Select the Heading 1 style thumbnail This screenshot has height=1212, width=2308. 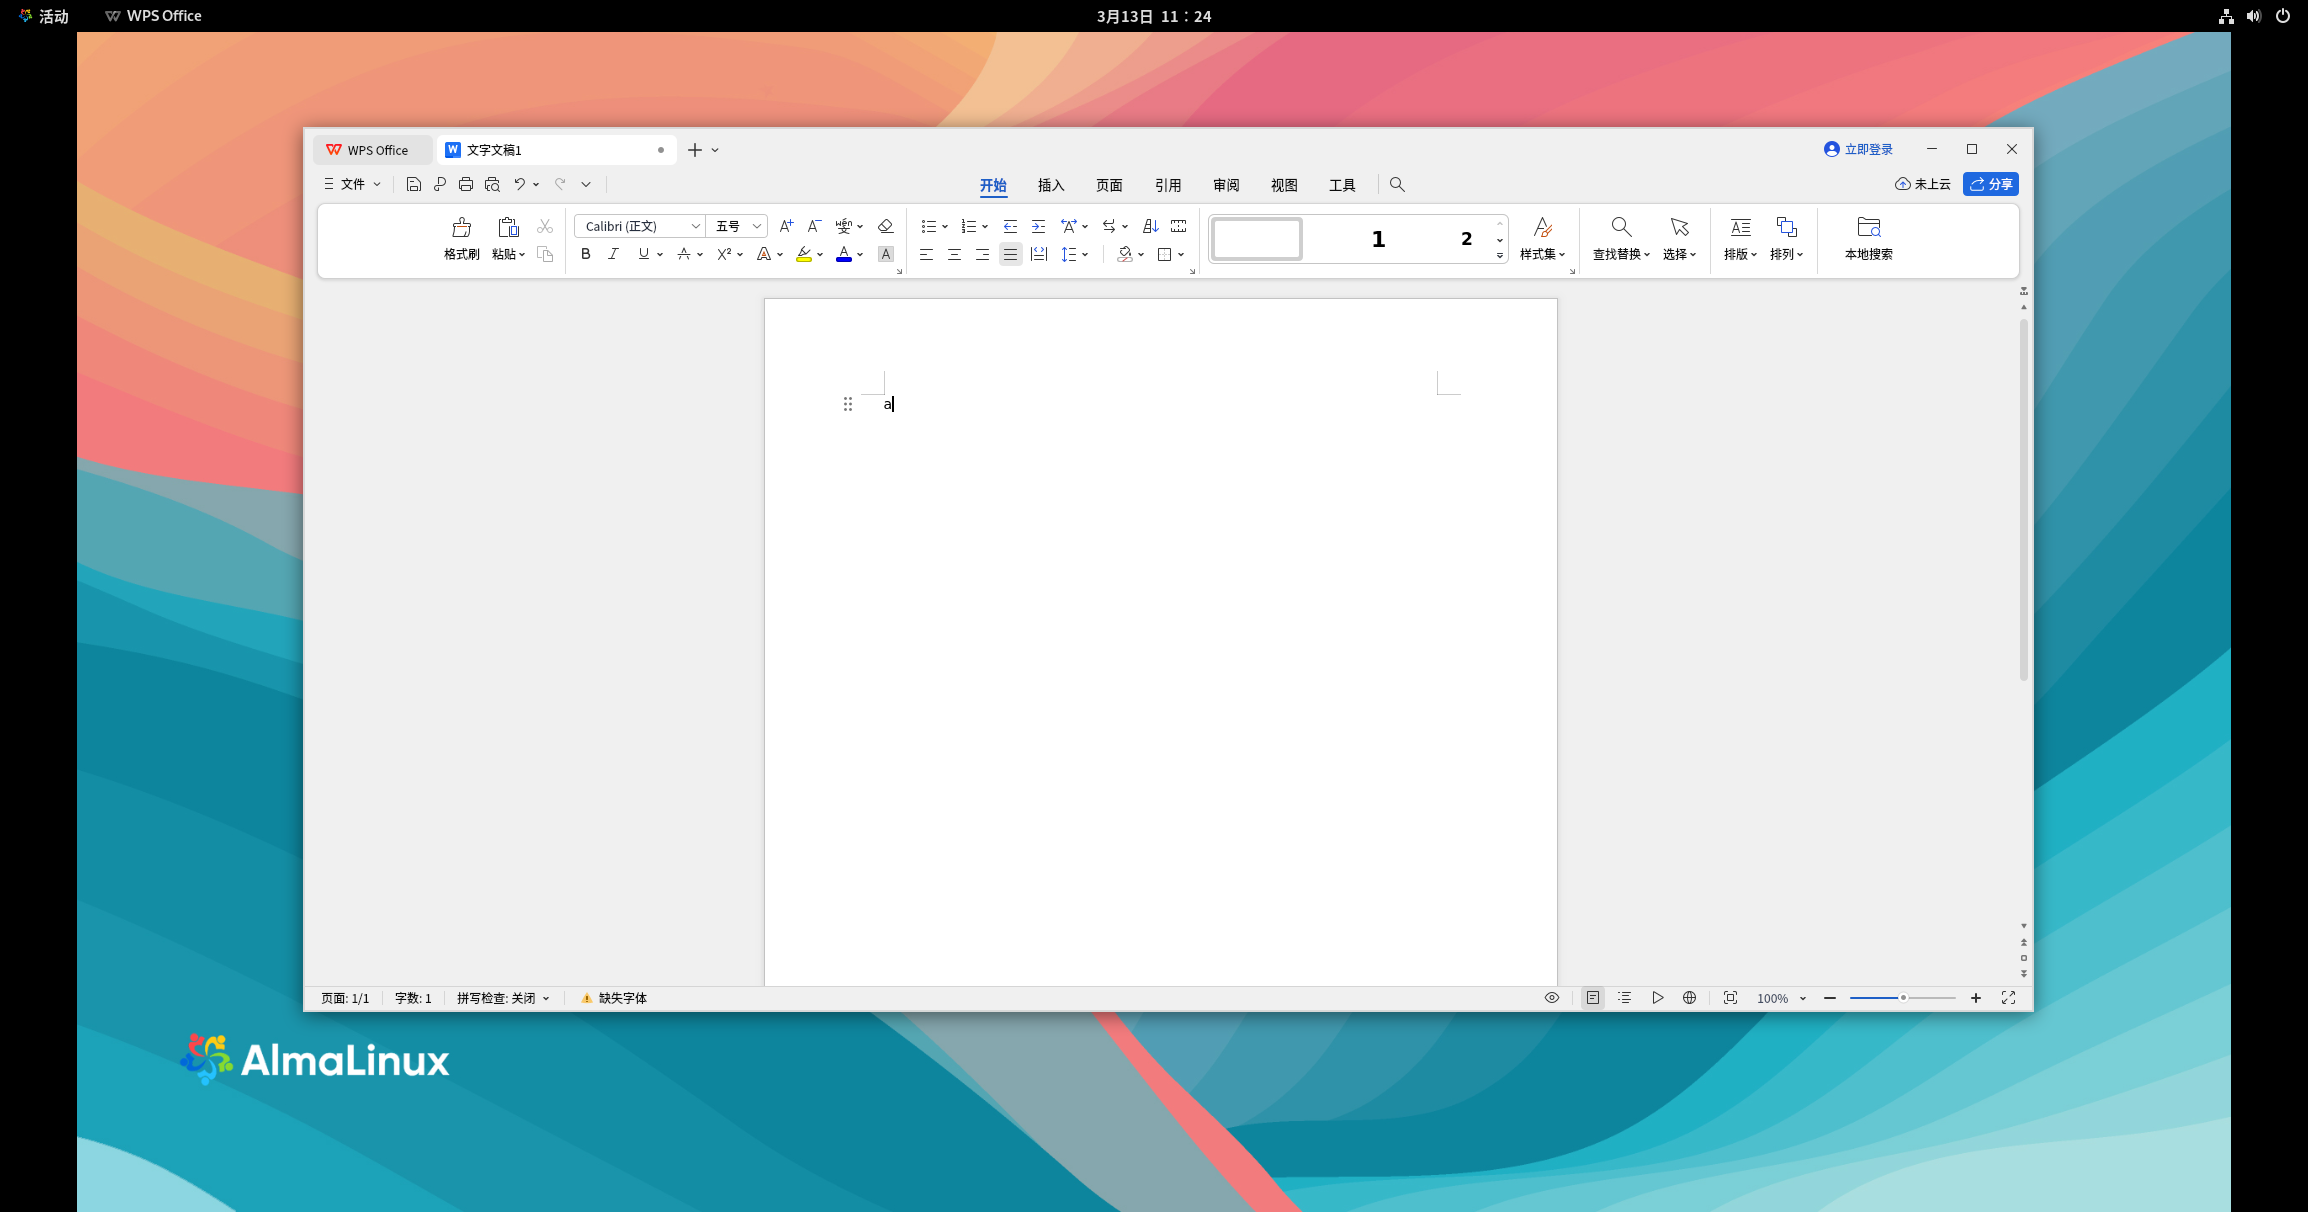click(1378, 239)
